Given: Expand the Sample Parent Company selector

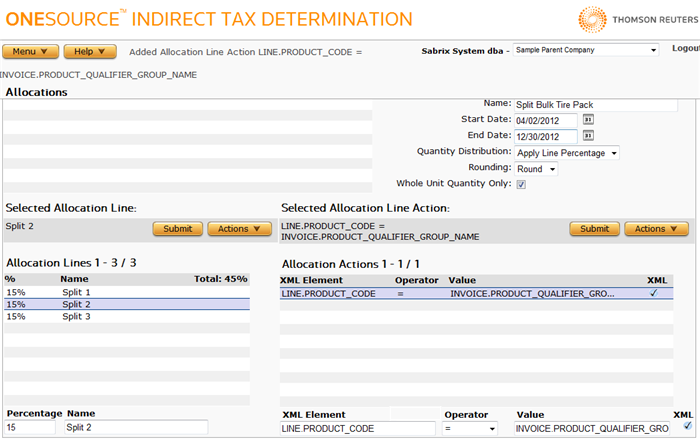Looking at the screenshot, I should 584,49.
